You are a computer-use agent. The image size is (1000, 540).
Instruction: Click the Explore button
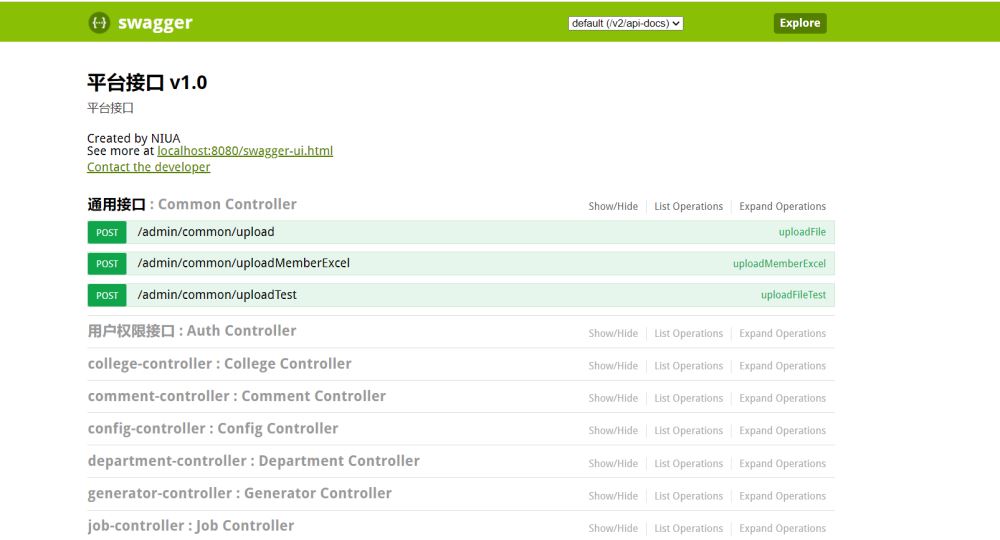point(800,23)
